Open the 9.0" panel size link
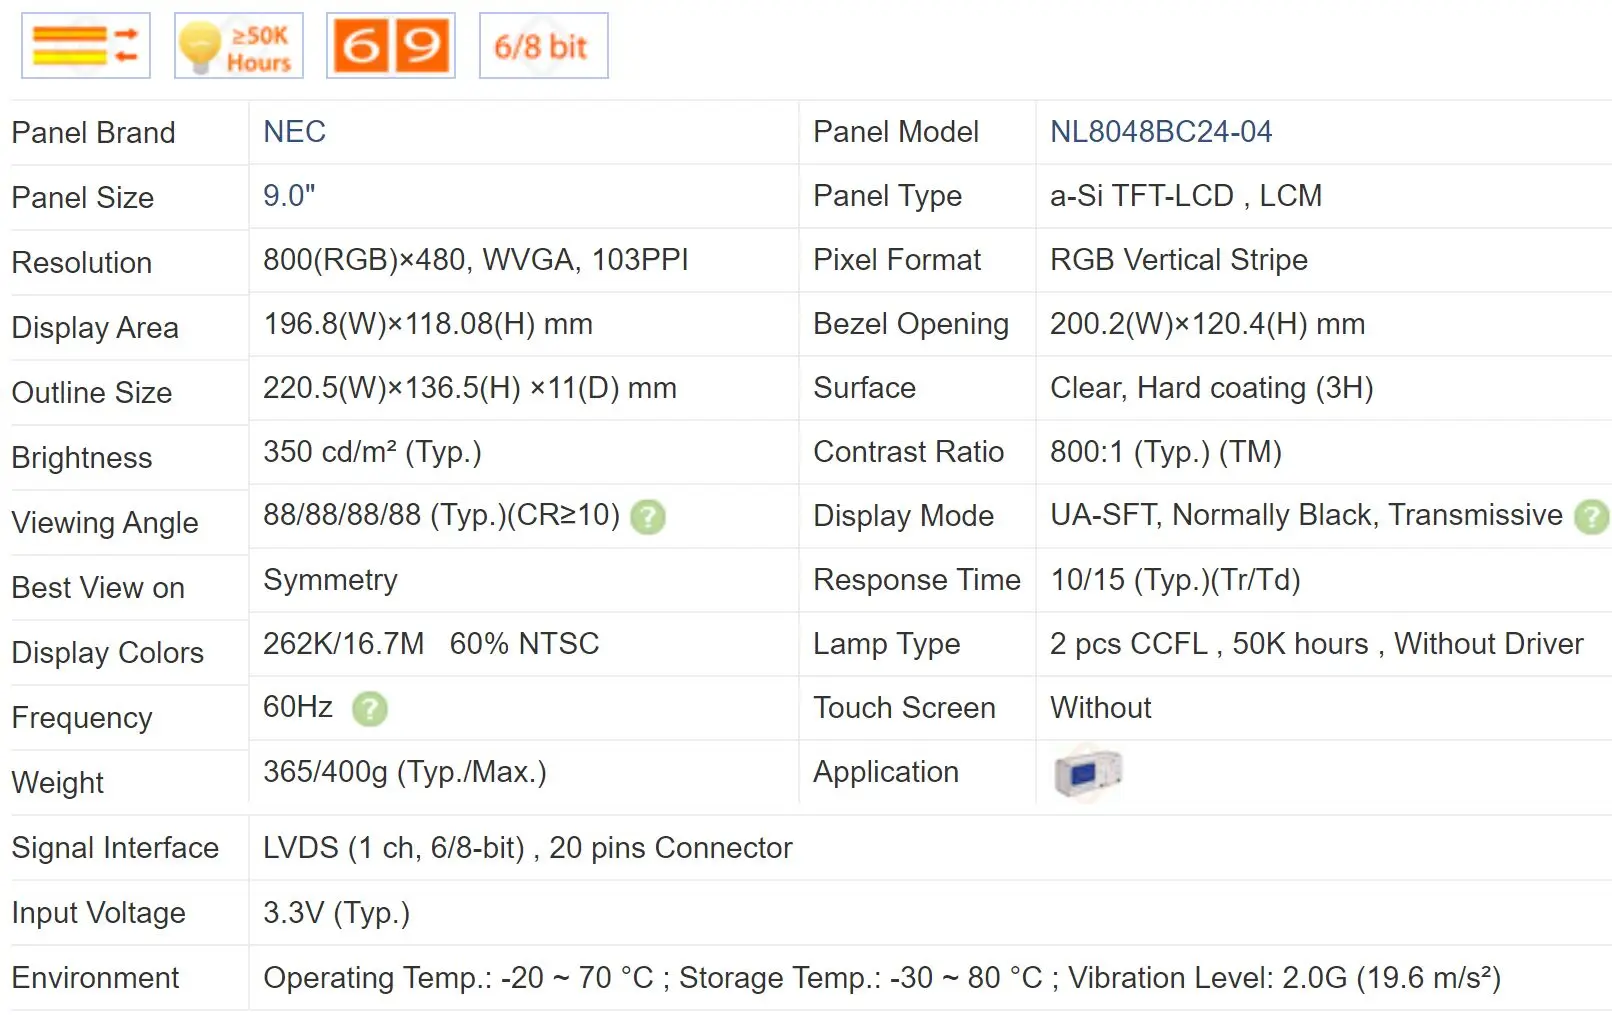The width and height of the screenshot is (1612, 1015). click(289, 196)
